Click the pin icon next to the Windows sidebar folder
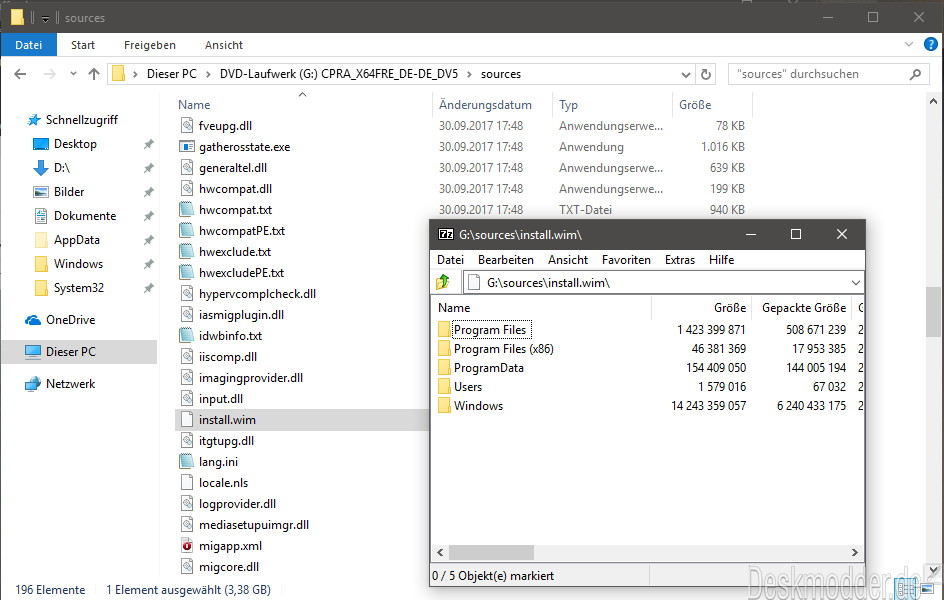This screenshot has width=944, height=600. click(x=149, y=264)
